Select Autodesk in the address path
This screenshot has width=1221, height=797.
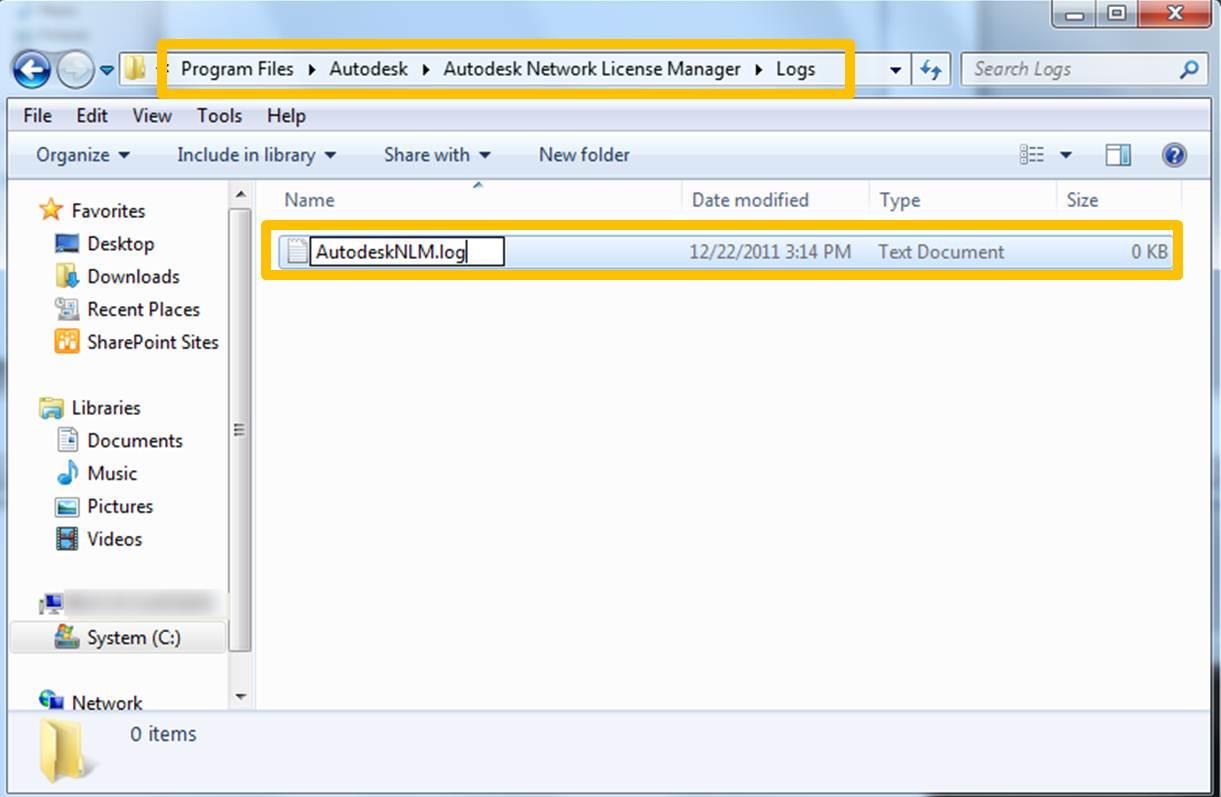pos(369,69)
